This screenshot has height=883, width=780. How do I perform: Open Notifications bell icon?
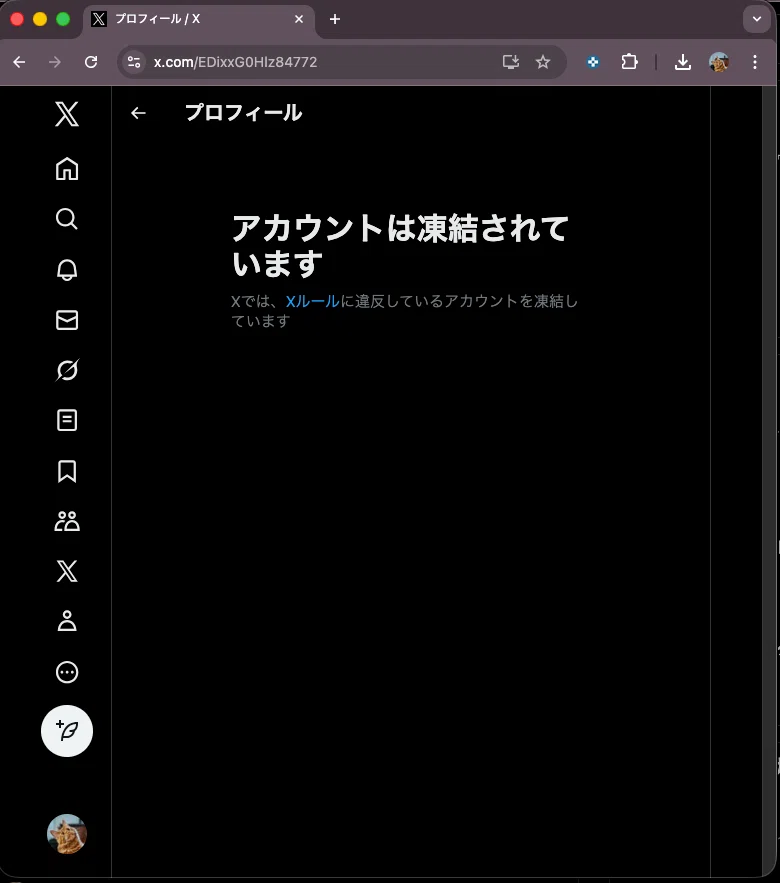pos(67,270)
